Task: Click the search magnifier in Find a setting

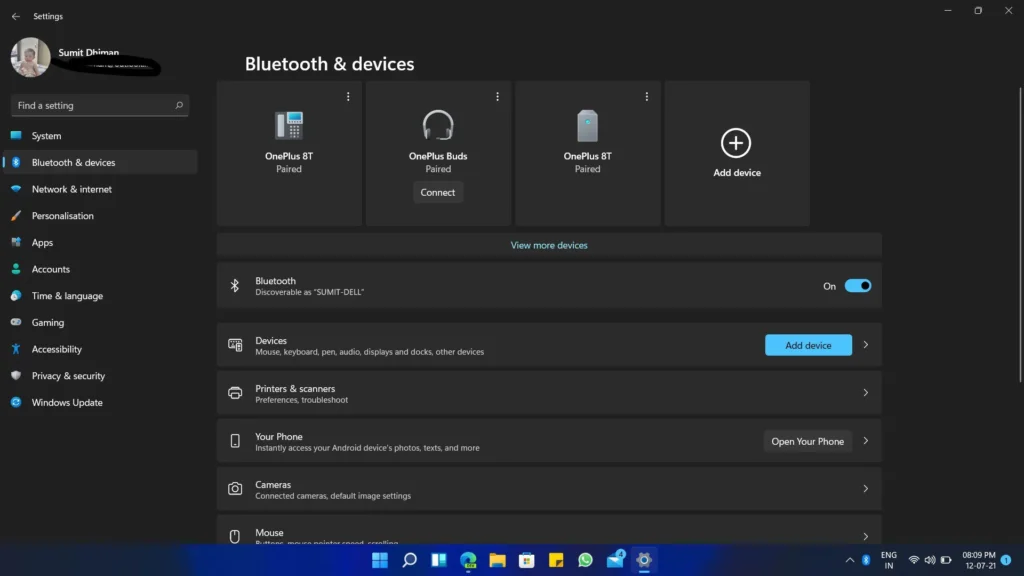Action: (179, 105)
